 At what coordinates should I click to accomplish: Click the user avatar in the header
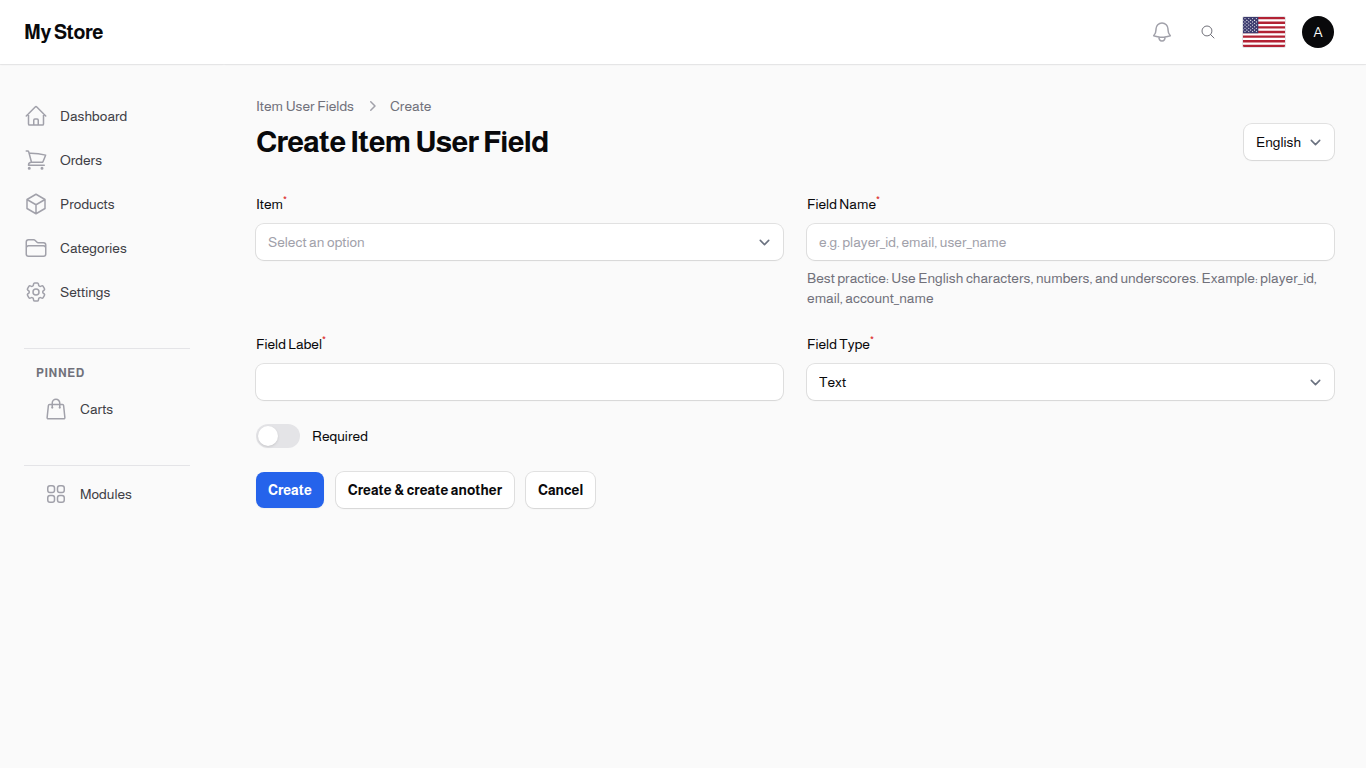[1317, 31]
